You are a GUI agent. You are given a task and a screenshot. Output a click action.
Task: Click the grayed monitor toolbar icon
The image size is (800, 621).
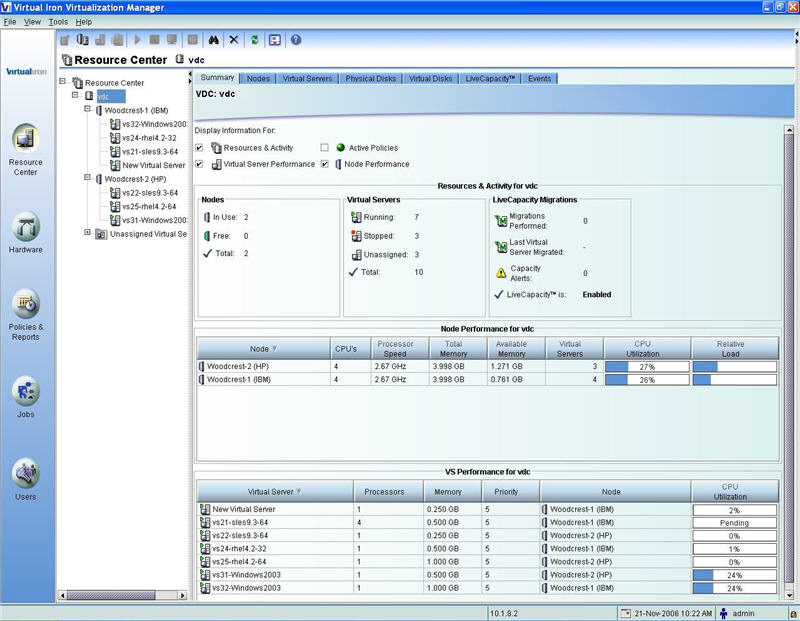172,40
